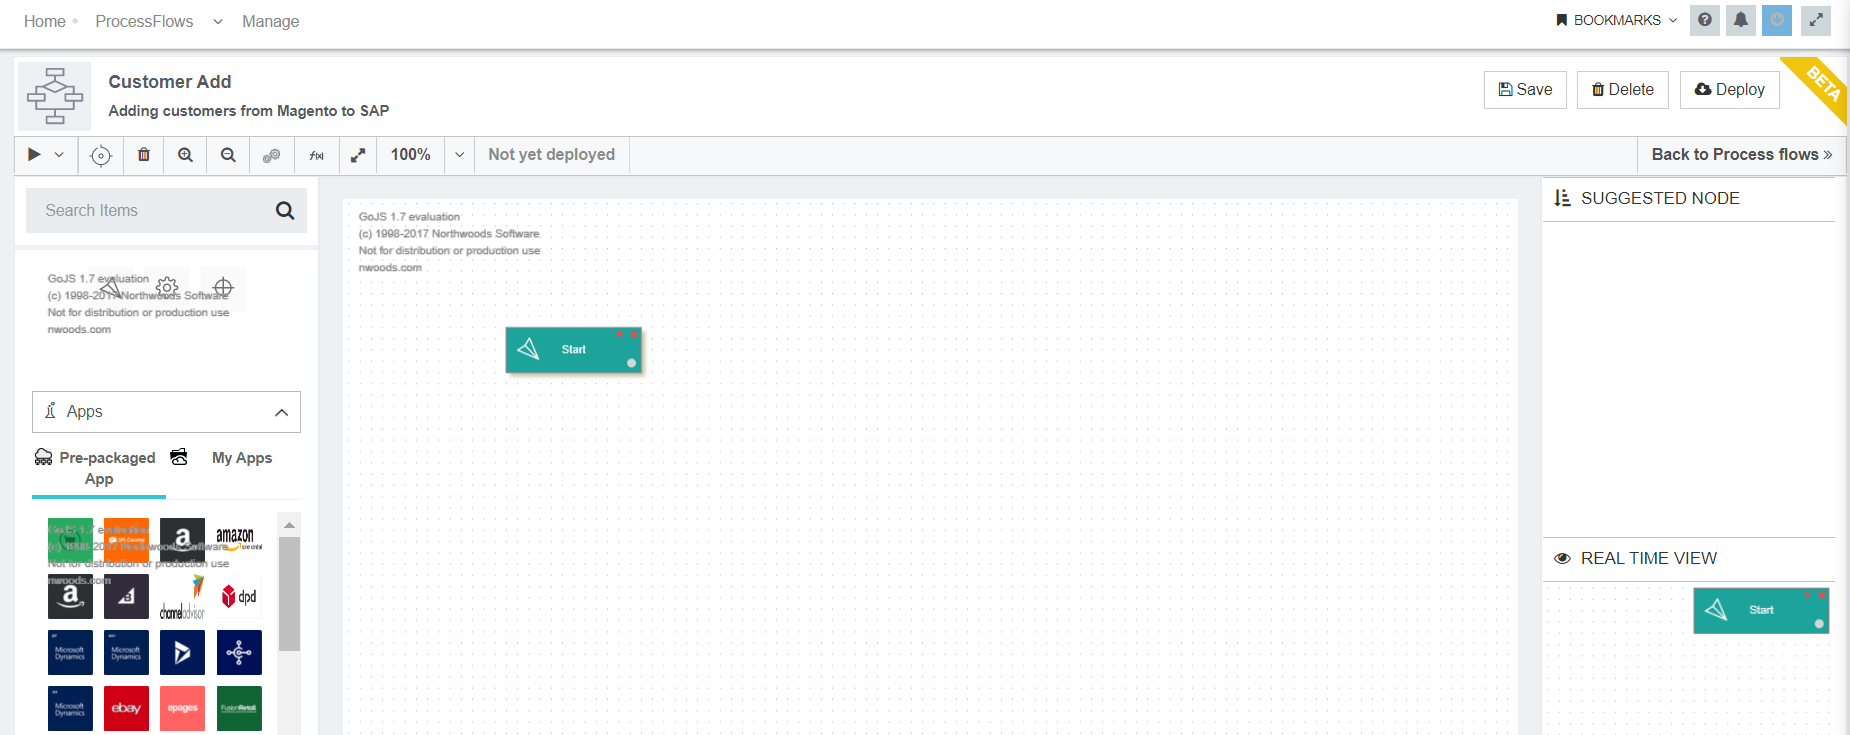This screenshot has width=1850, height=735.
Task: Click the gears settings toolbar icon
Action: click(271, 155)
